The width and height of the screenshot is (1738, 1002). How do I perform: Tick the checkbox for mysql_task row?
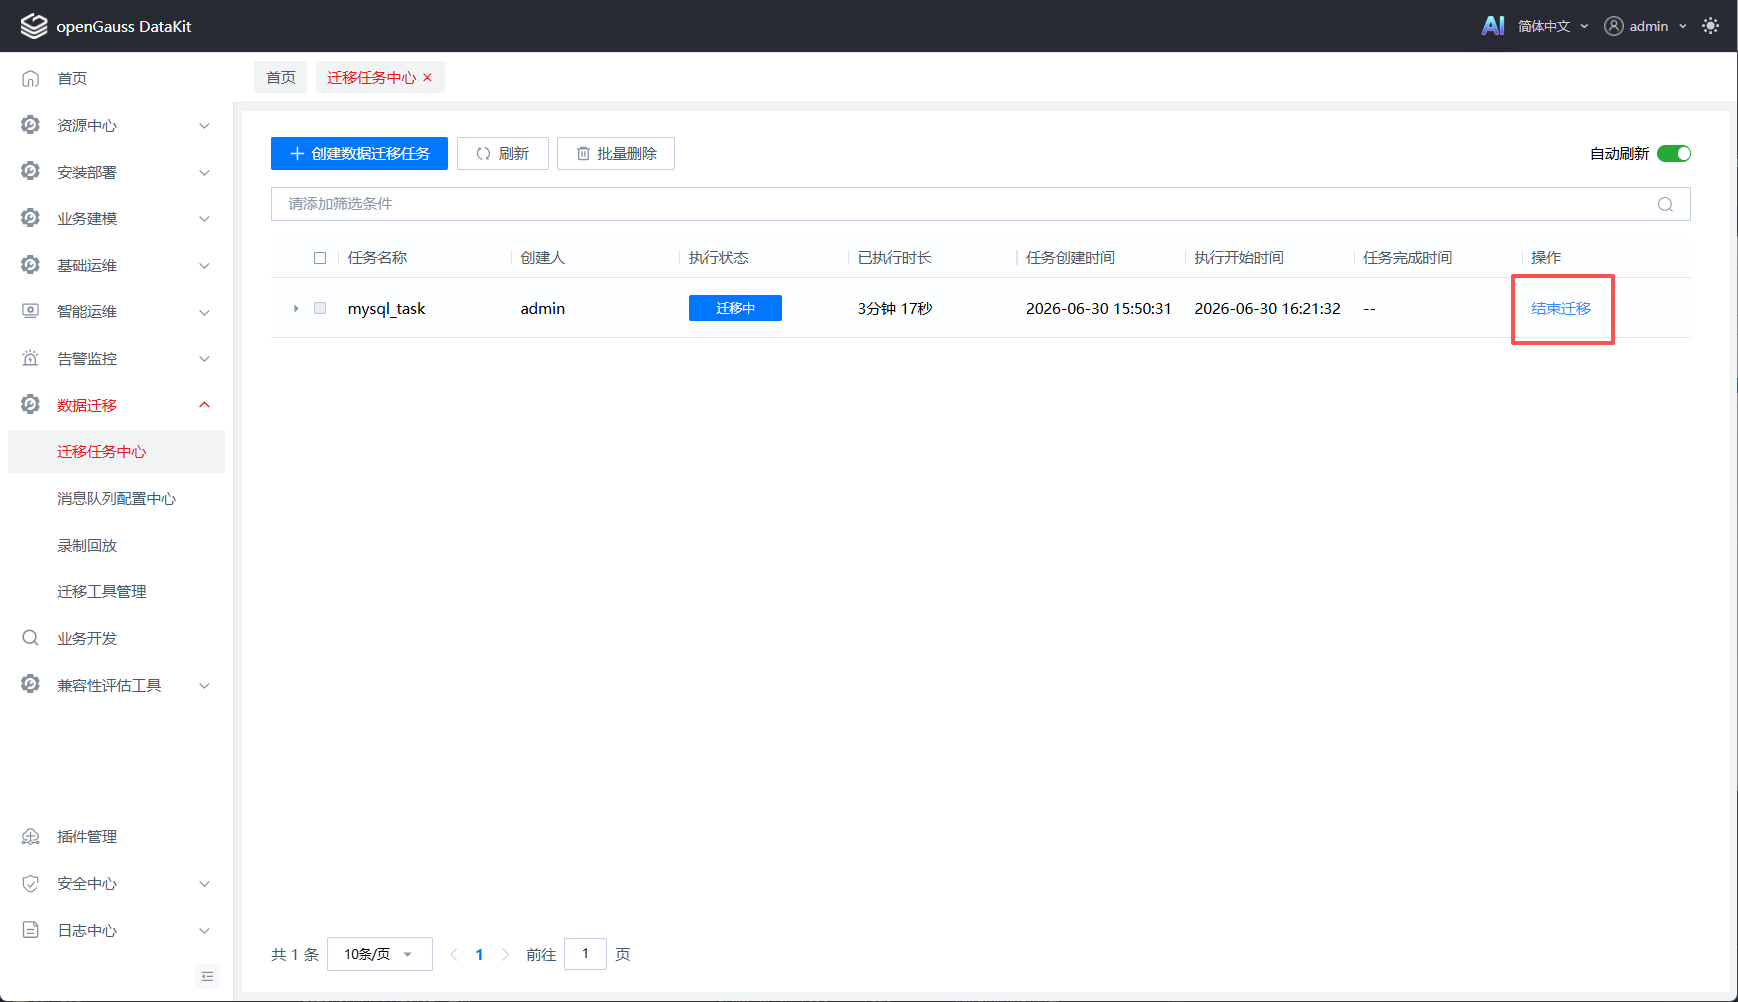tap(320, 308)
